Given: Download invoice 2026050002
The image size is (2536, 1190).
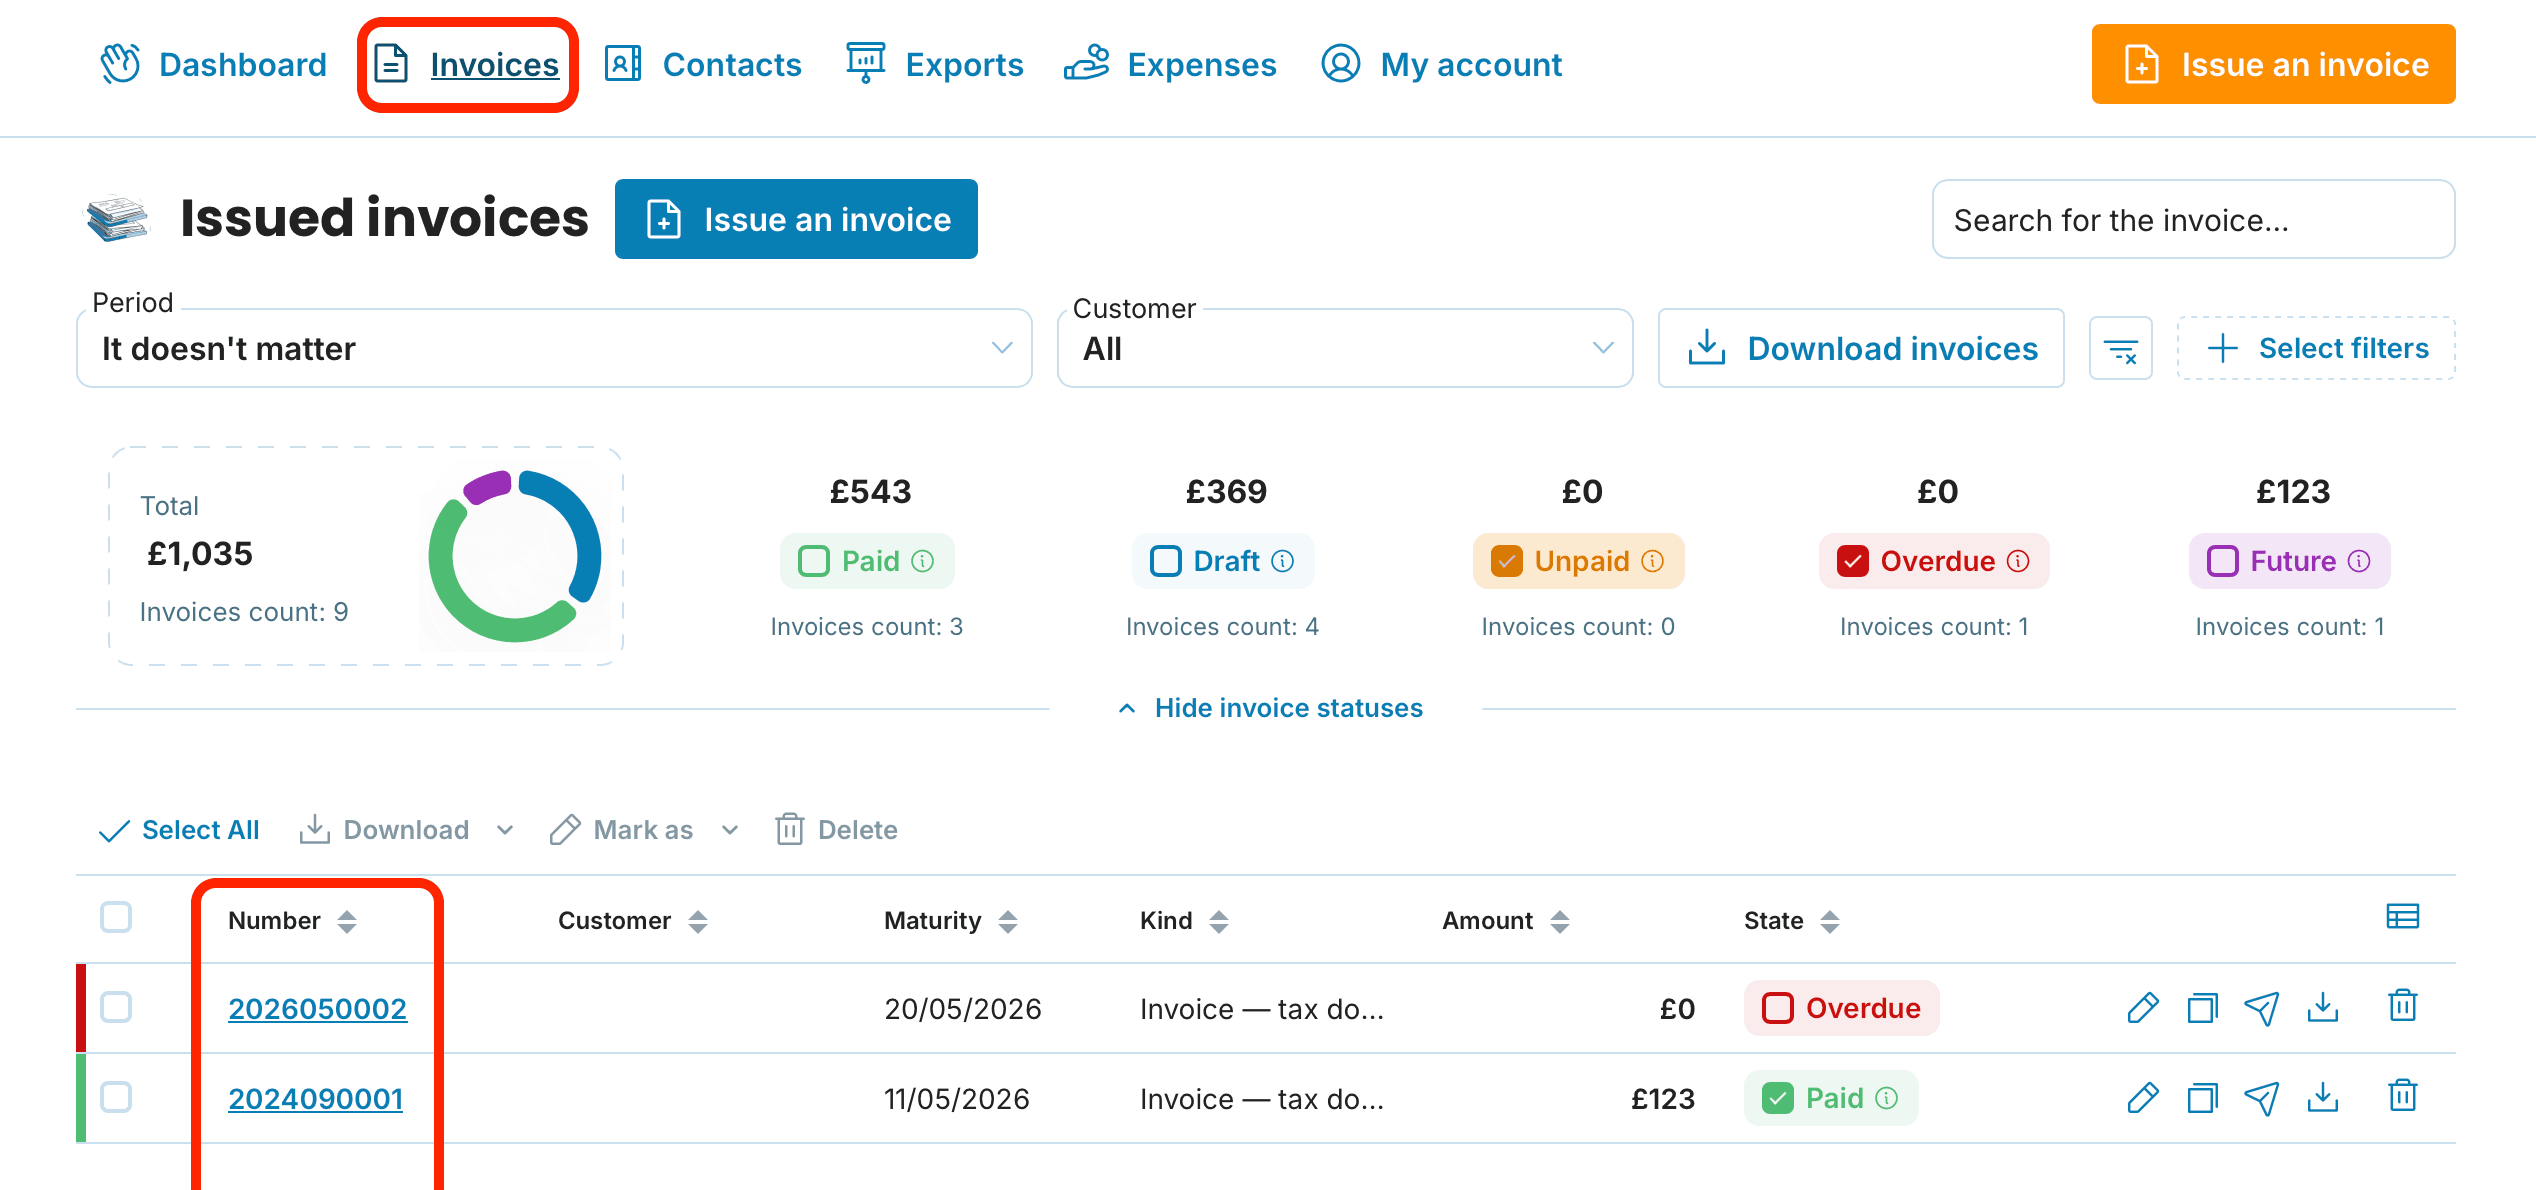Looking at the screenshot, I should [x=2323, y=1007].
